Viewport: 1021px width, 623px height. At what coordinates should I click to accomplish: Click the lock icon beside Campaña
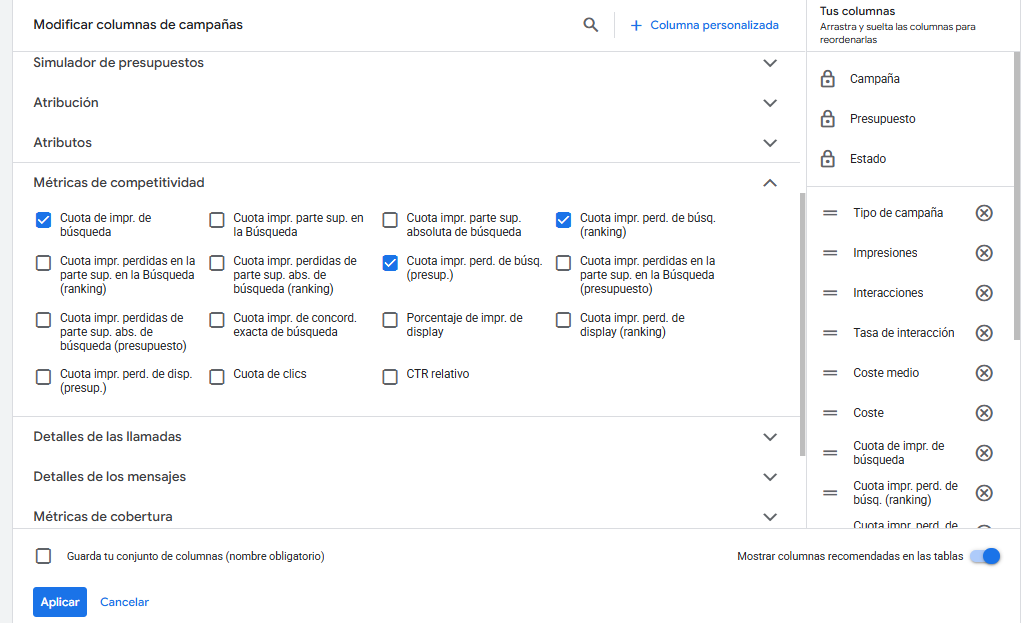(x=828, y=79)
